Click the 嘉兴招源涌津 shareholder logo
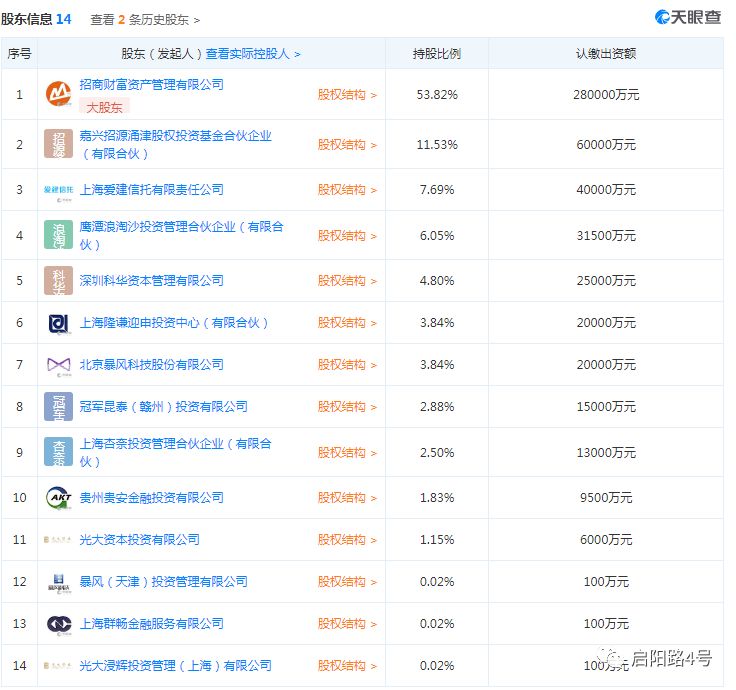Screen dimensions: 736x690 (x=58, y=144)
